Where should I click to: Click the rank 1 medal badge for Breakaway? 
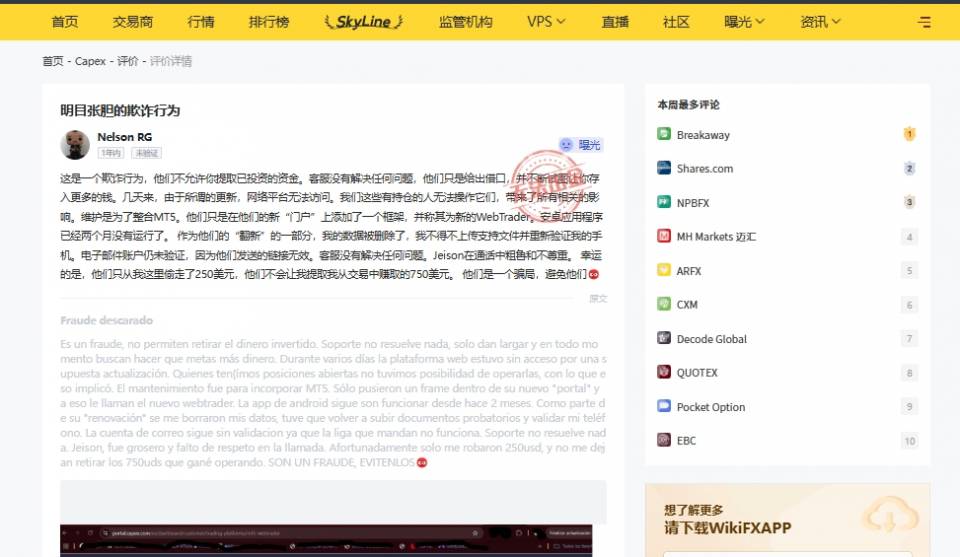pos(909,134)
